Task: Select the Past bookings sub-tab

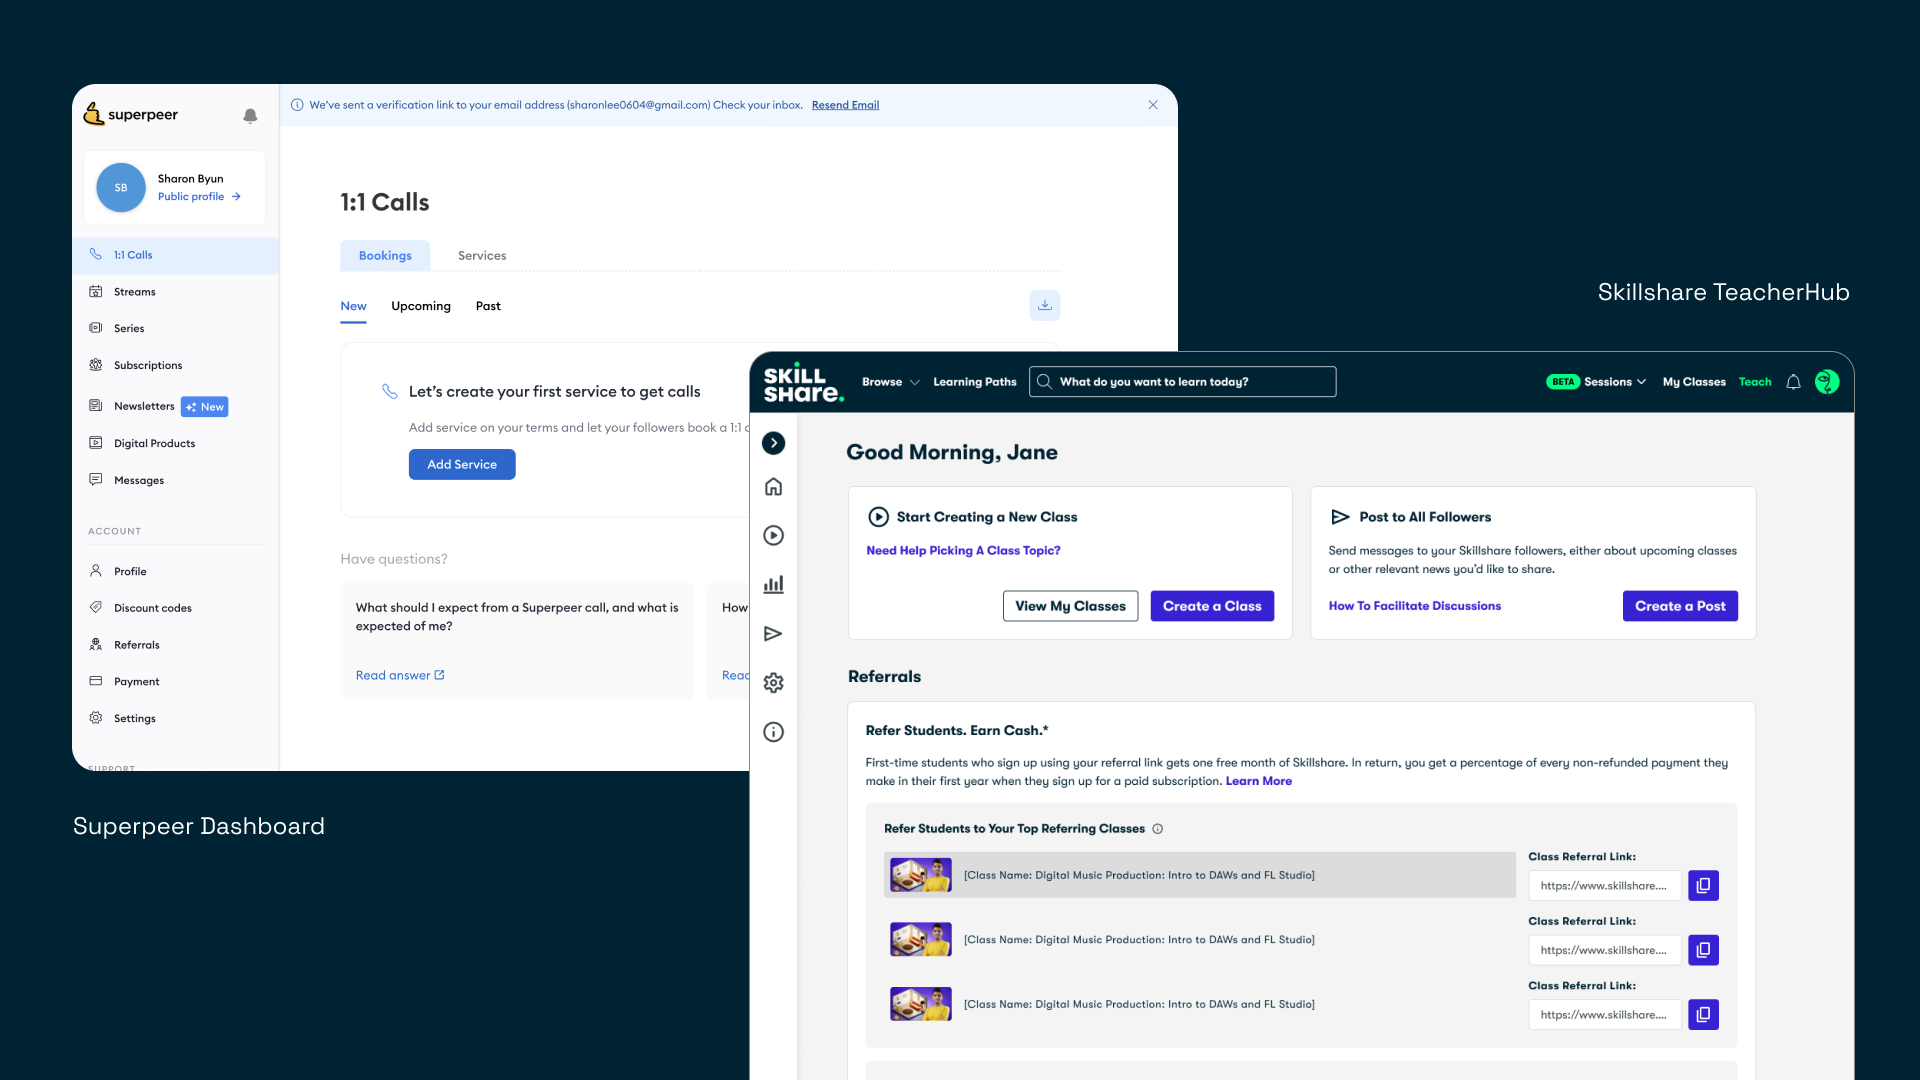Action: pyautogui.click(x=488, y=306)
